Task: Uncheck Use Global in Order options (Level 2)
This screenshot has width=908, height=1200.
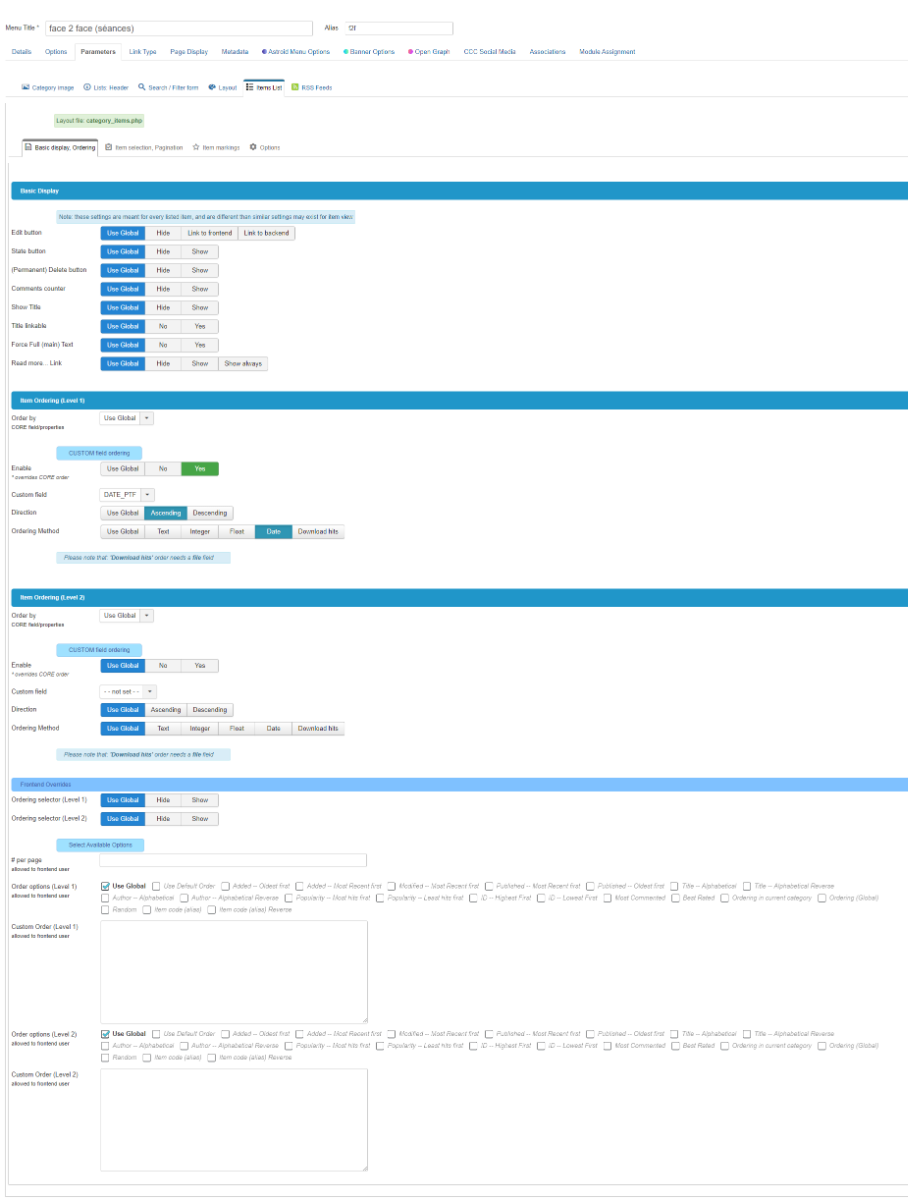Action: 106,1034
